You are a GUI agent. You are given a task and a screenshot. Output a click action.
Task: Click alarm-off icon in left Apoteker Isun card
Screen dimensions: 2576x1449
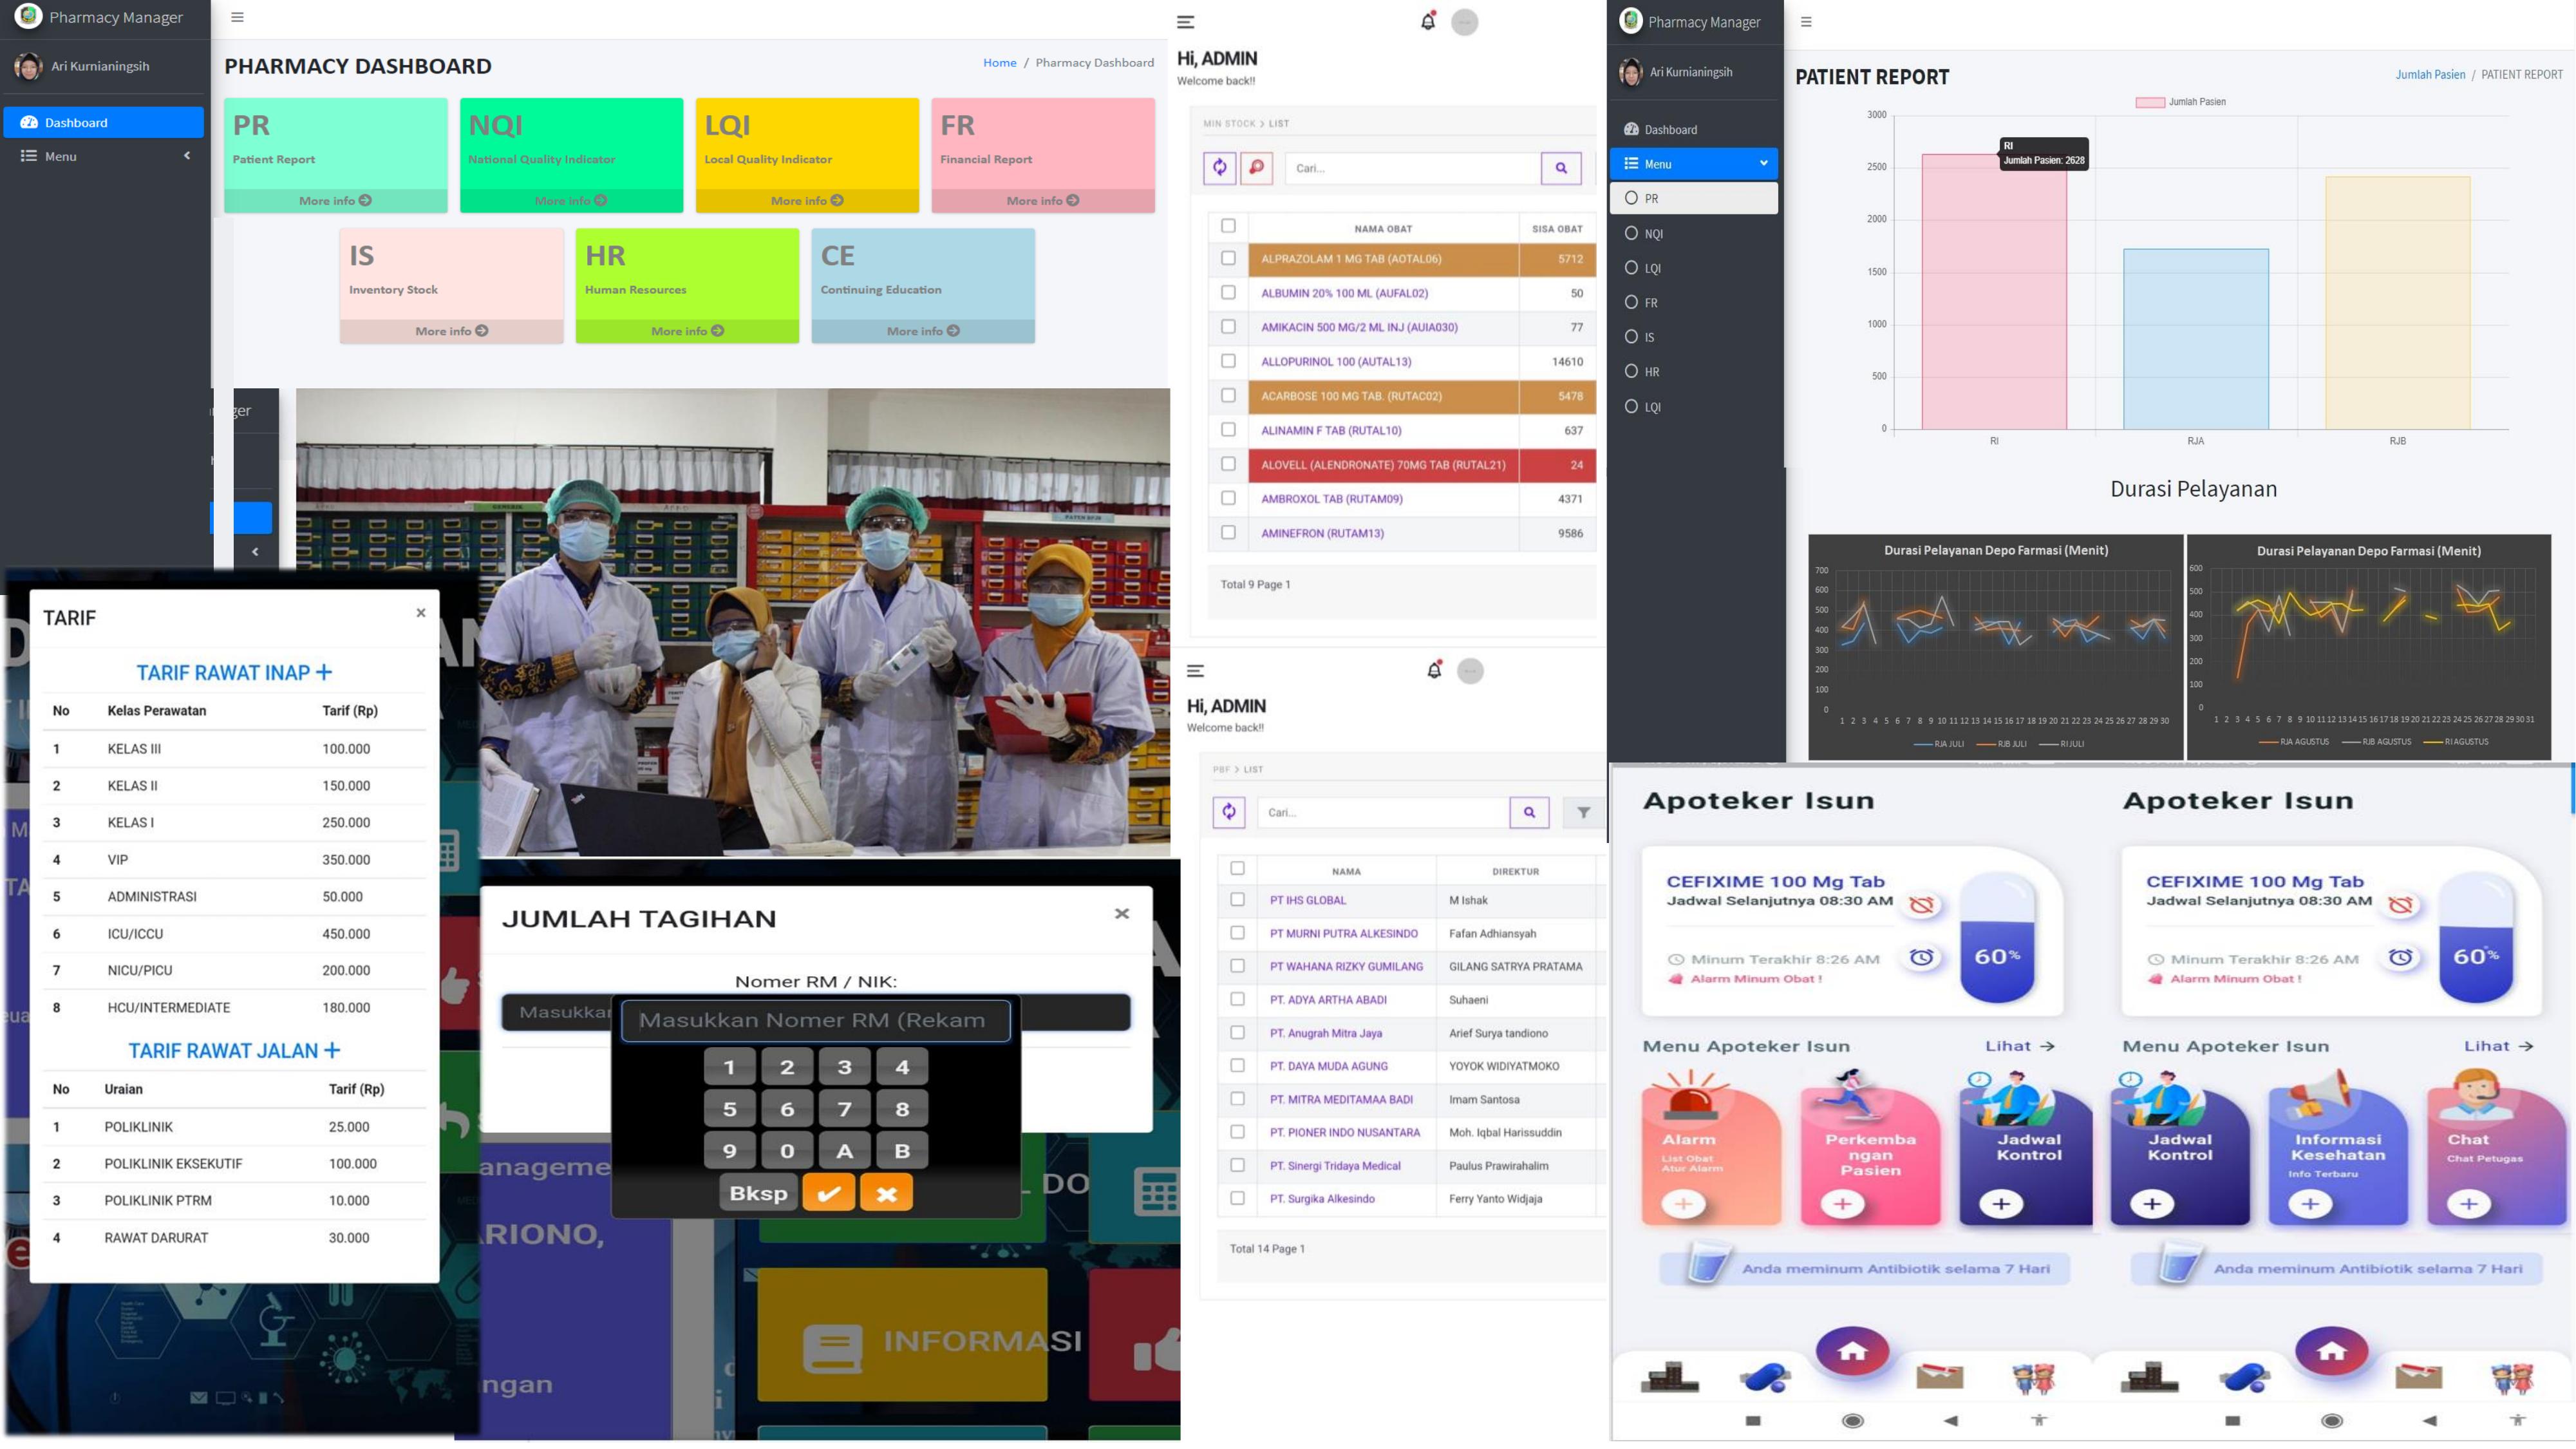tap(1921, 905)
